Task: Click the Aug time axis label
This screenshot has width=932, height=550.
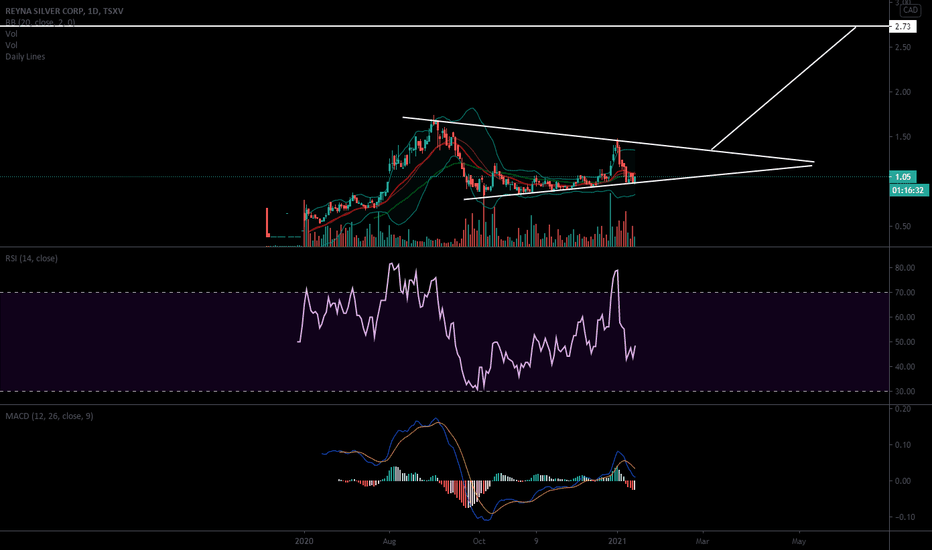Action: [389, 541]
